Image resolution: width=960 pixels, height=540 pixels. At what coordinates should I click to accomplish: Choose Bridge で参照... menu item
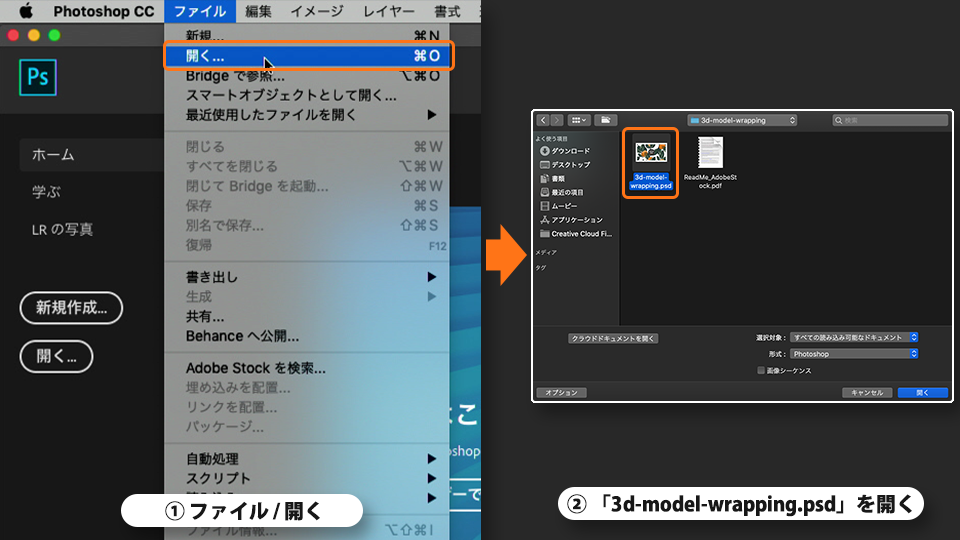coord(307,76)
